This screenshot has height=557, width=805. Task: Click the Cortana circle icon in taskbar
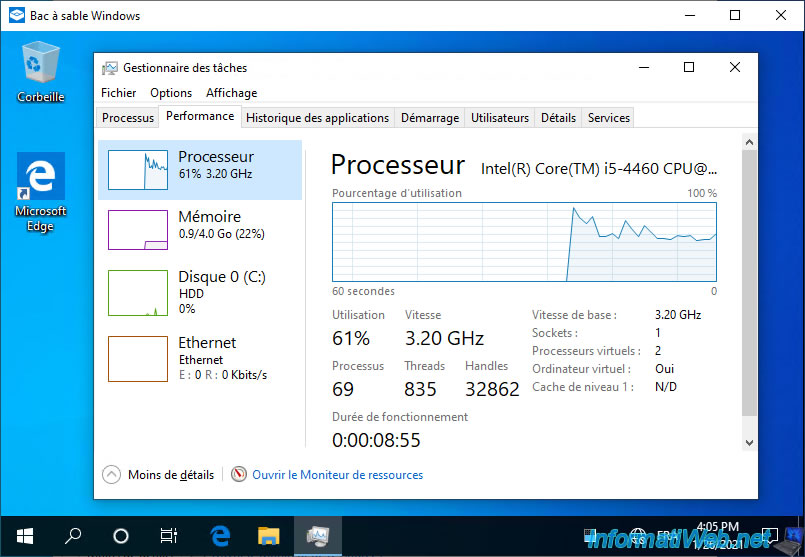[x=121, y=535]
